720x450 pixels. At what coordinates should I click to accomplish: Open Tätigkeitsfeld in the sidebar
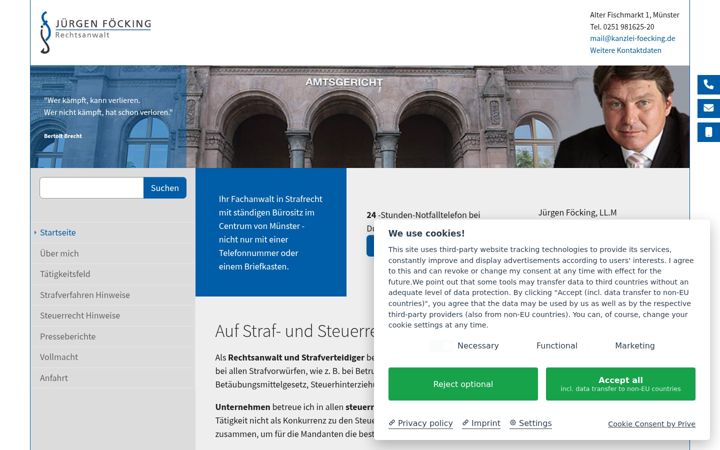(65, 274)
